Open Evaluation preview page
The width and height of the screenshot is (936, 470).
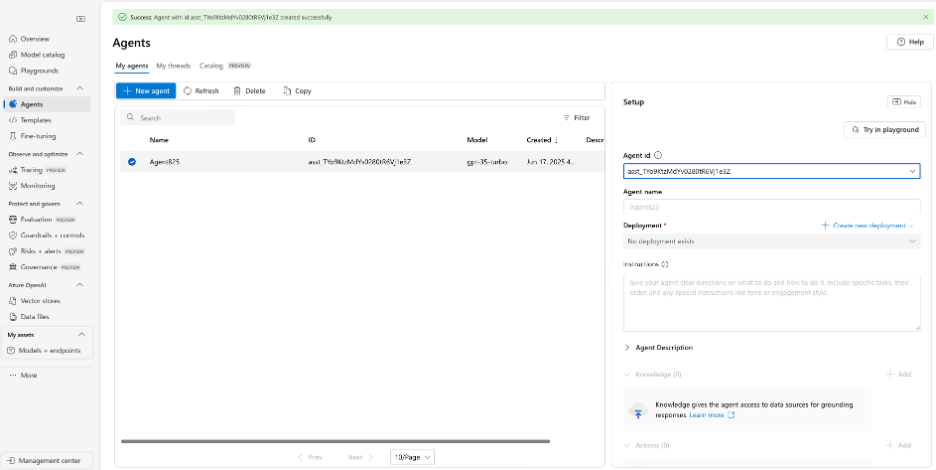(x=42, y=219)
